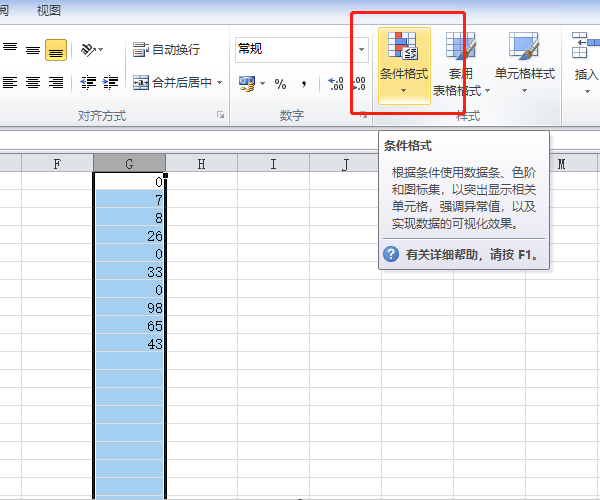The image size is (600, 500).
Task: Open 合并后居中 dropdown arrow
Action: (220, 82)
